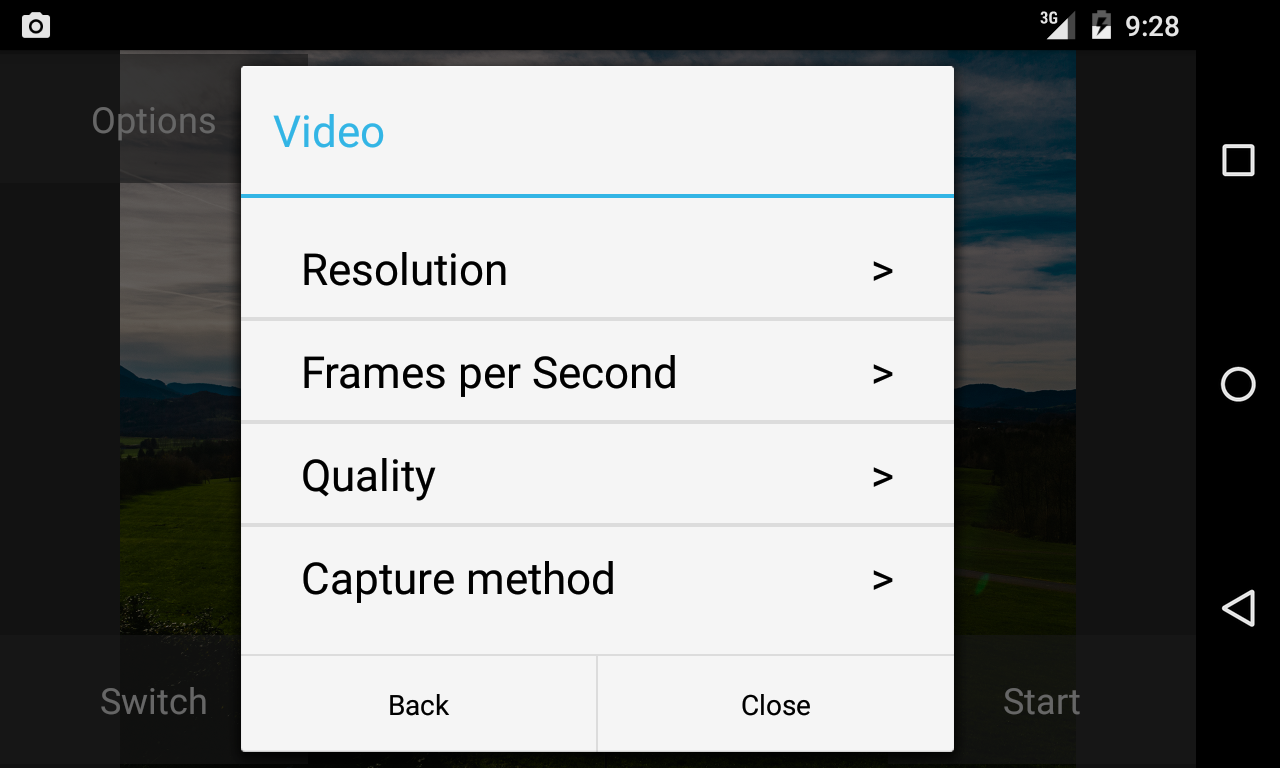This screenshot has width=1280, height=768.
Task: Expand Frames per Second chevron arrow
Action: tap(882, 374)
